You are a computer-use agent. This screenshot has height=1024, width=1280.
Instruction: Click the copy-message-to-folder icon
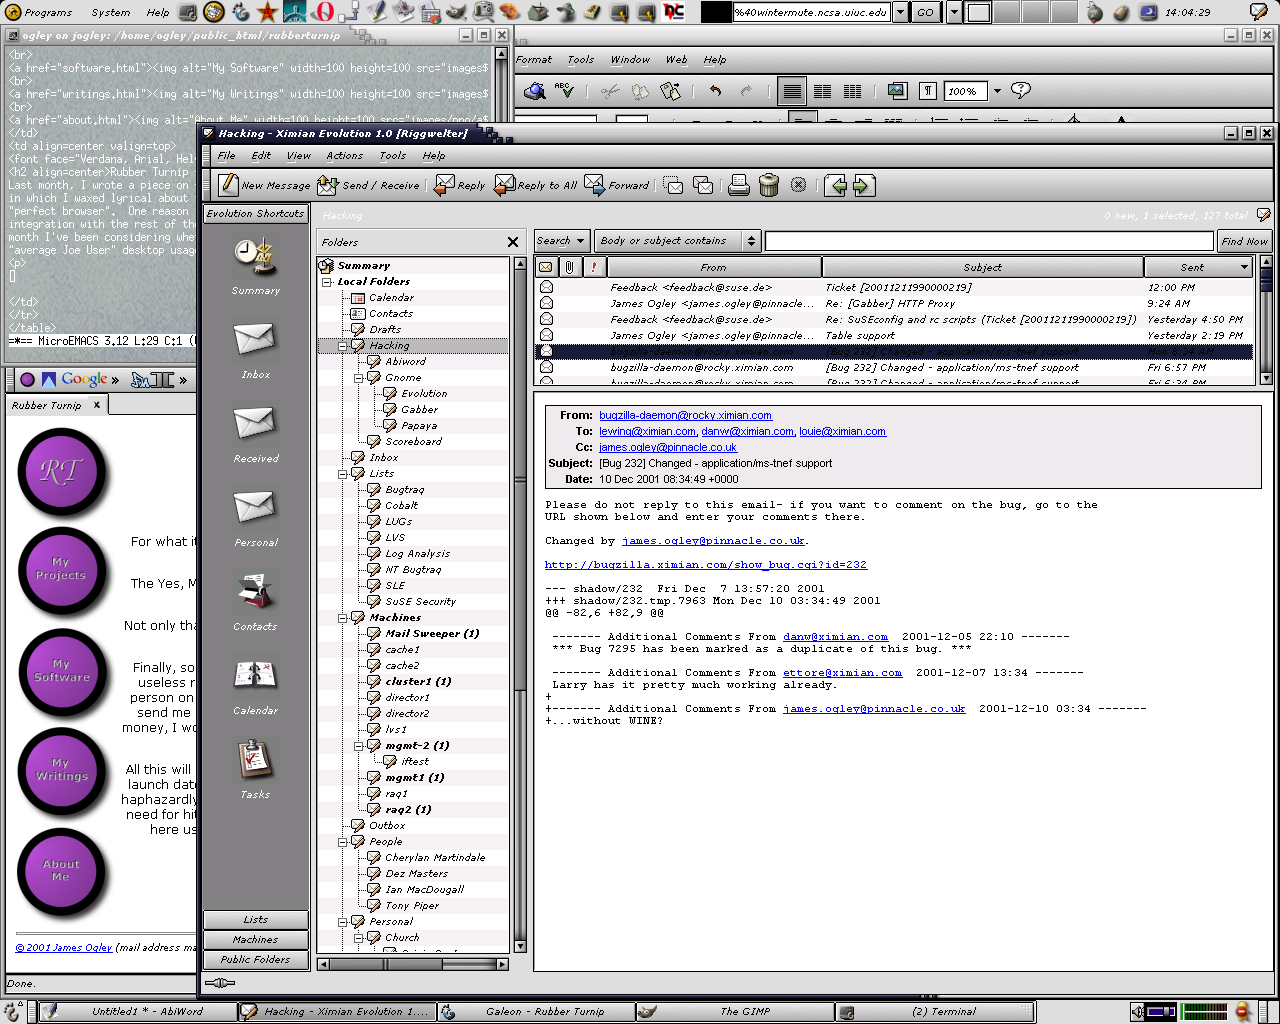(x=704, y=185)
